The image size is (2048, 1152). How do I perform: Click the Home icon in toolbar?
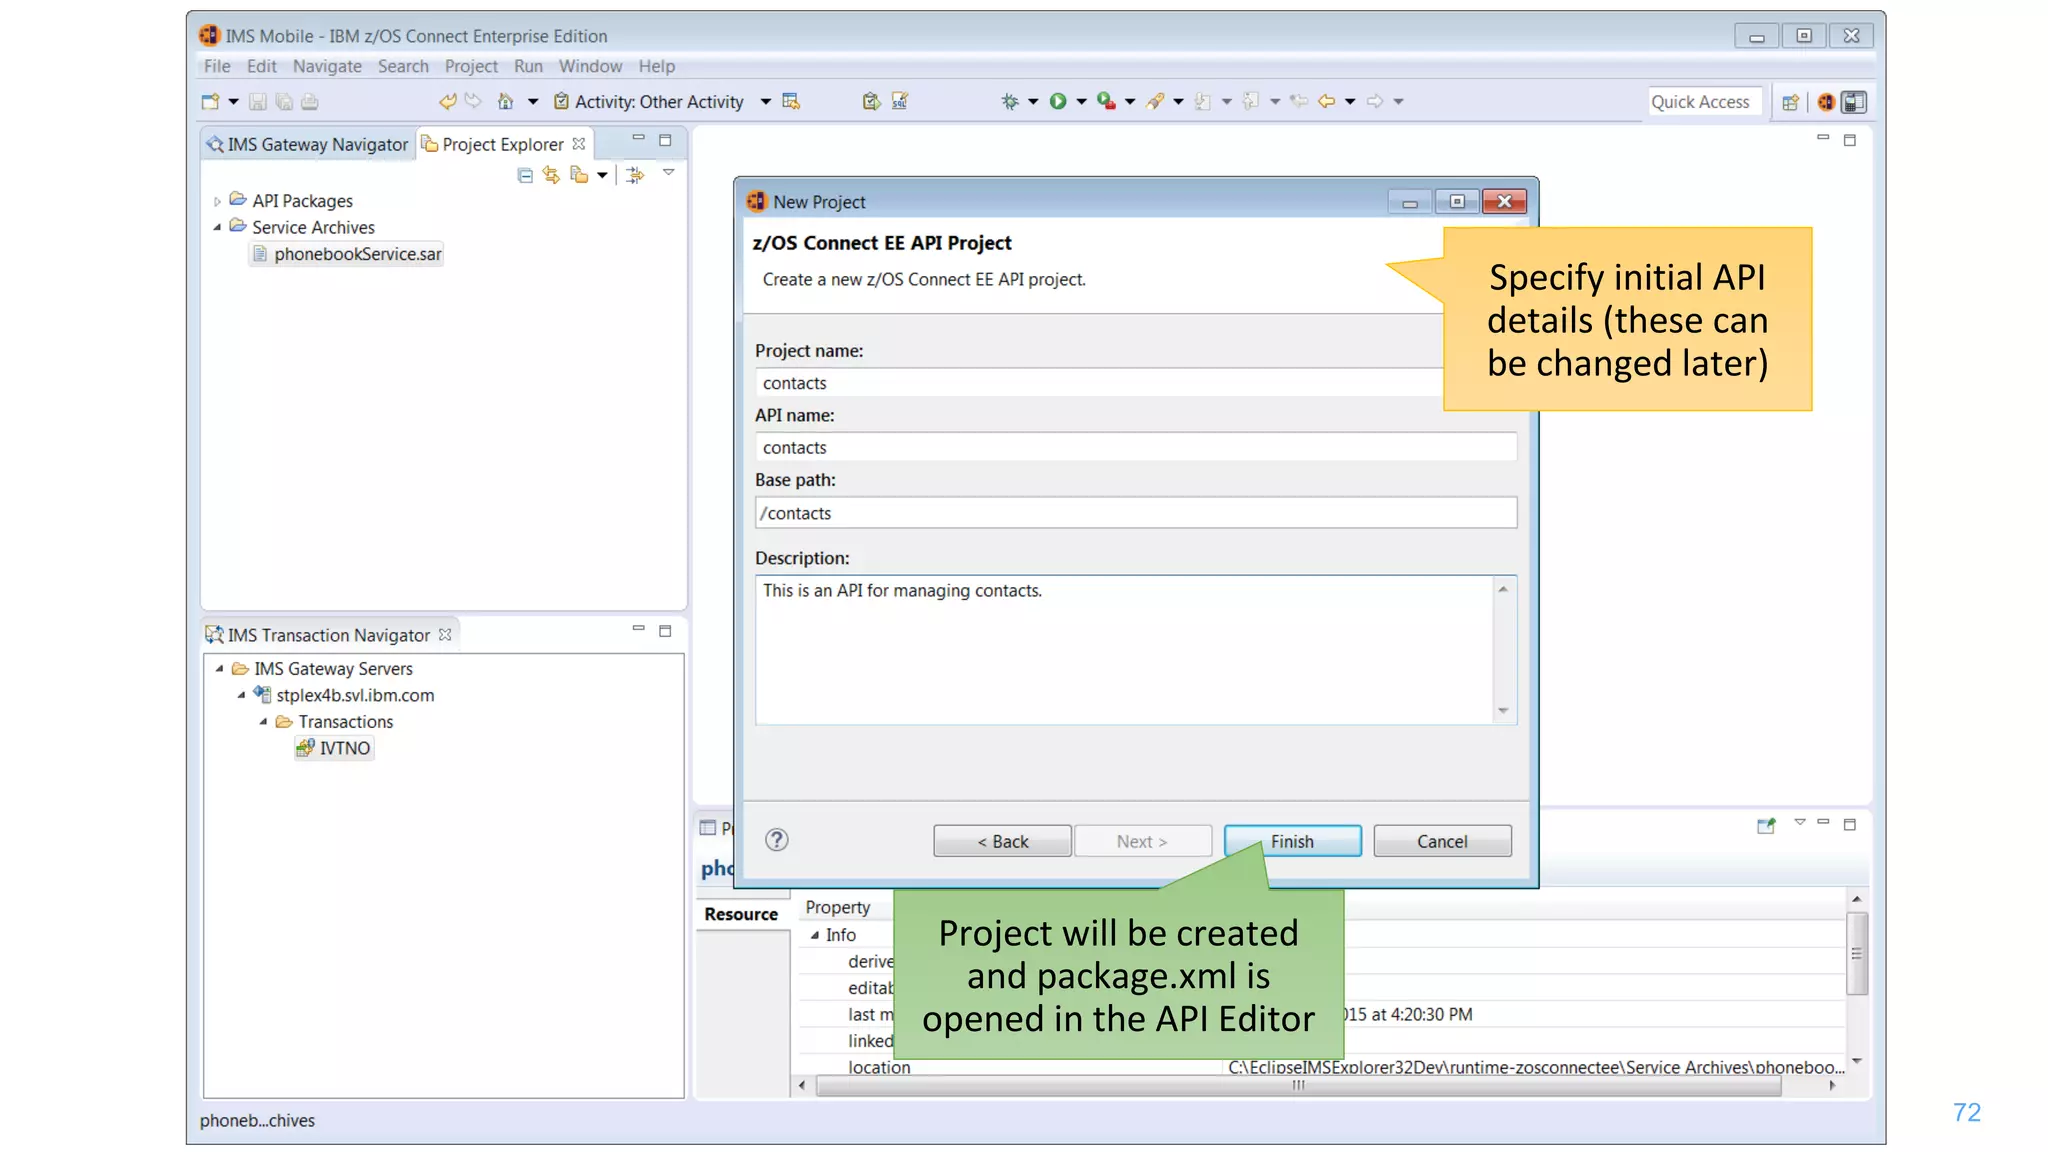505,101
